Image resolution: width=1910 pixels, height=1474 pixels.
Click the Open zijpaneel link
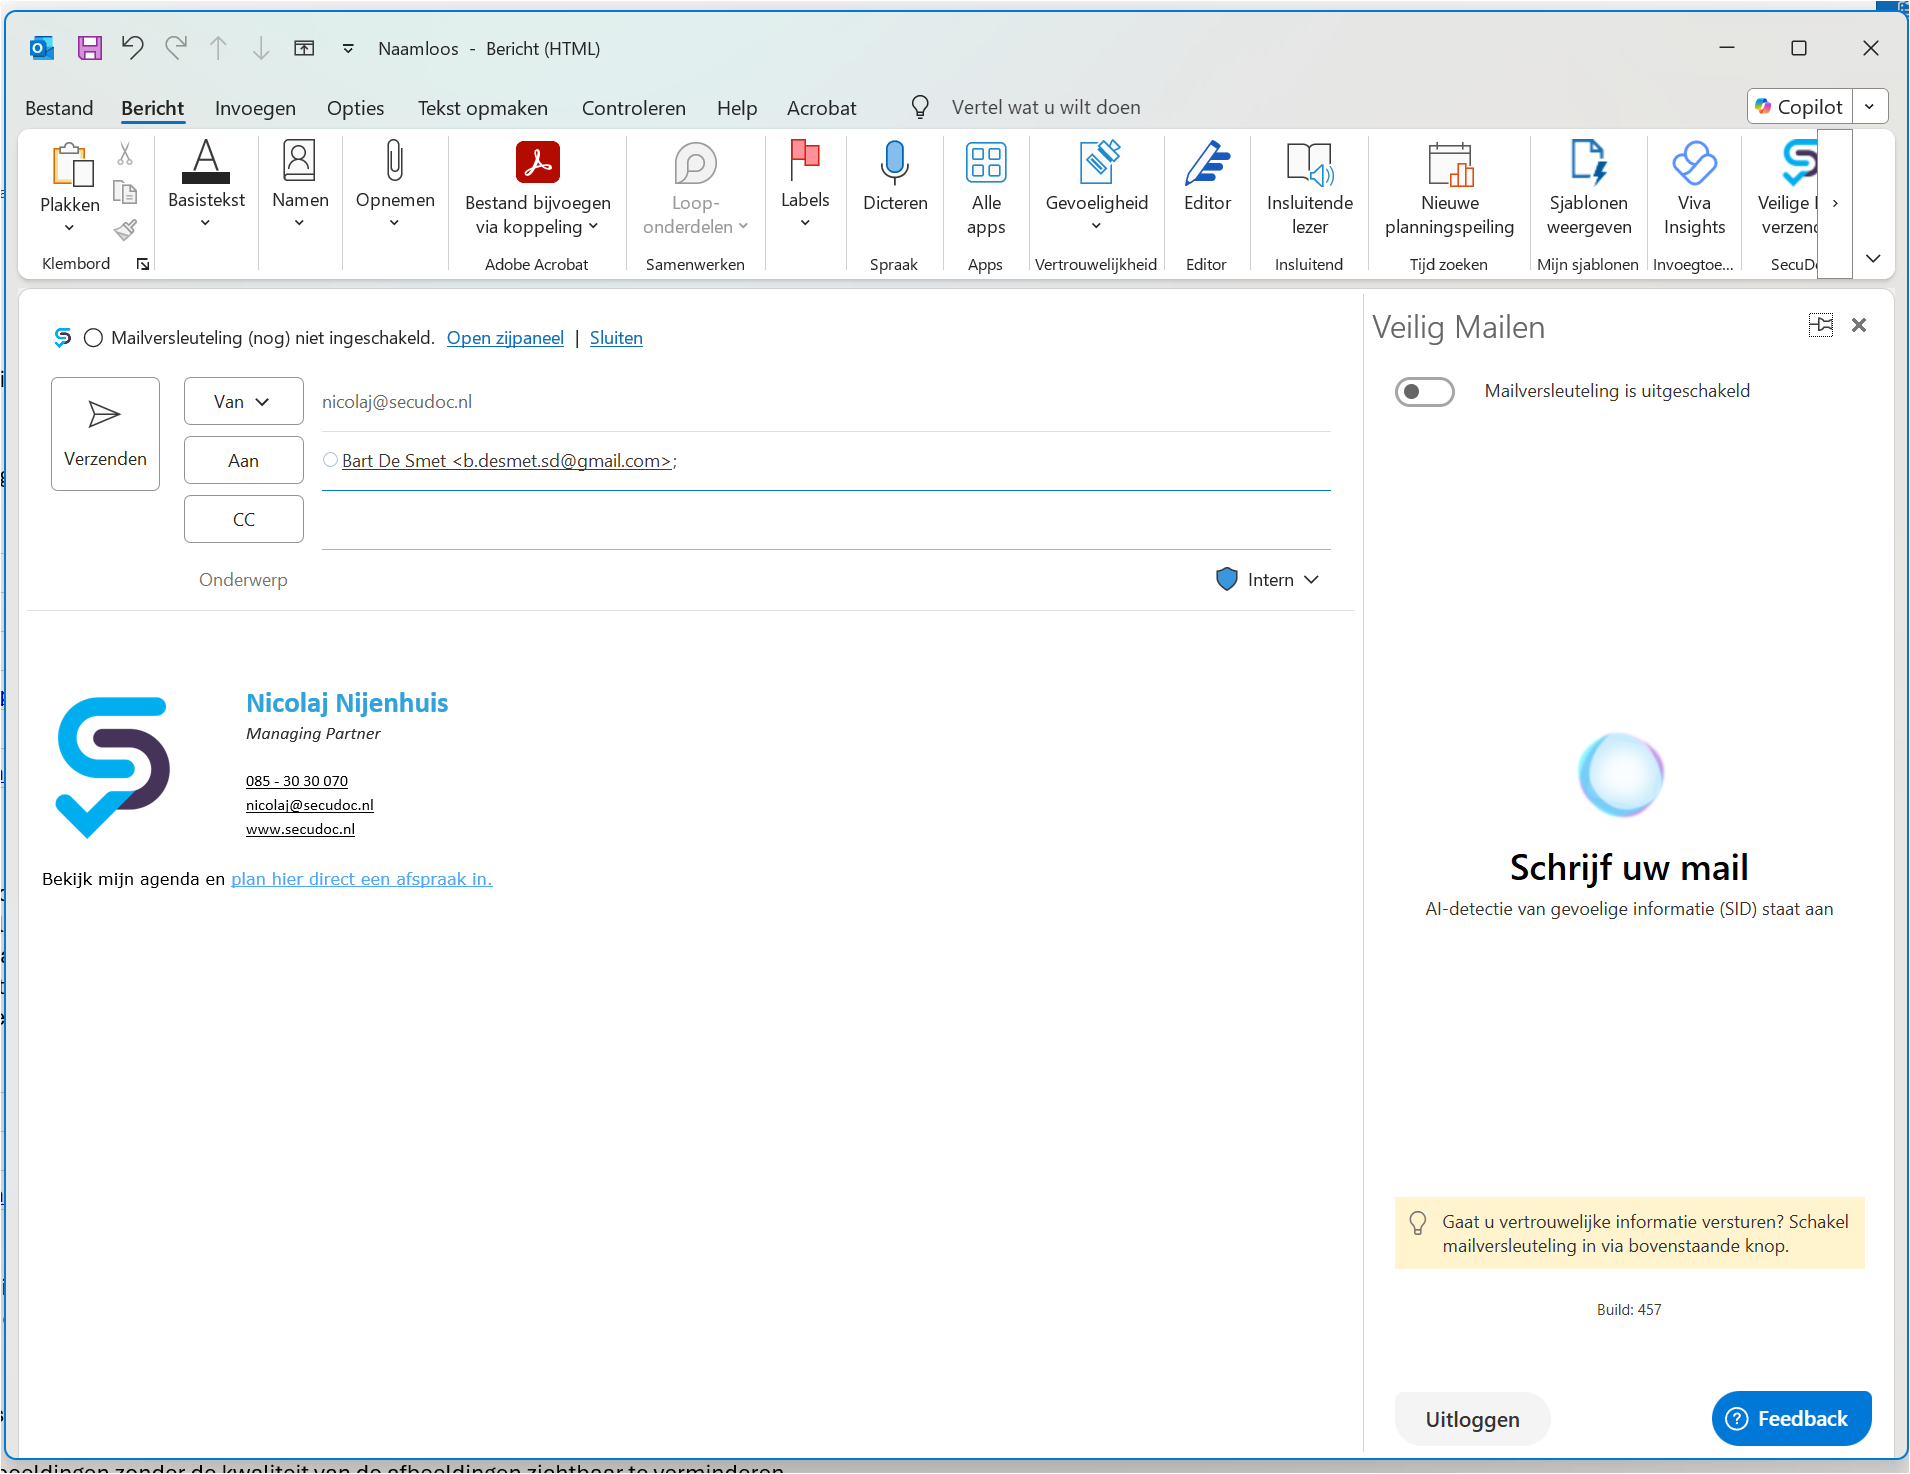pos(505,338)
